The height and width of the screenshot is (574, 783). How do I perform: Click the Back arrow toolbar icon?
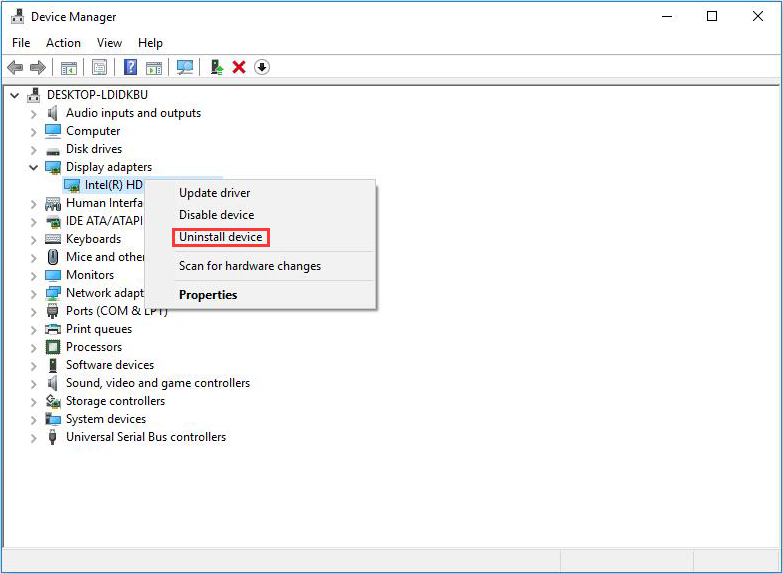click(15, 67)
